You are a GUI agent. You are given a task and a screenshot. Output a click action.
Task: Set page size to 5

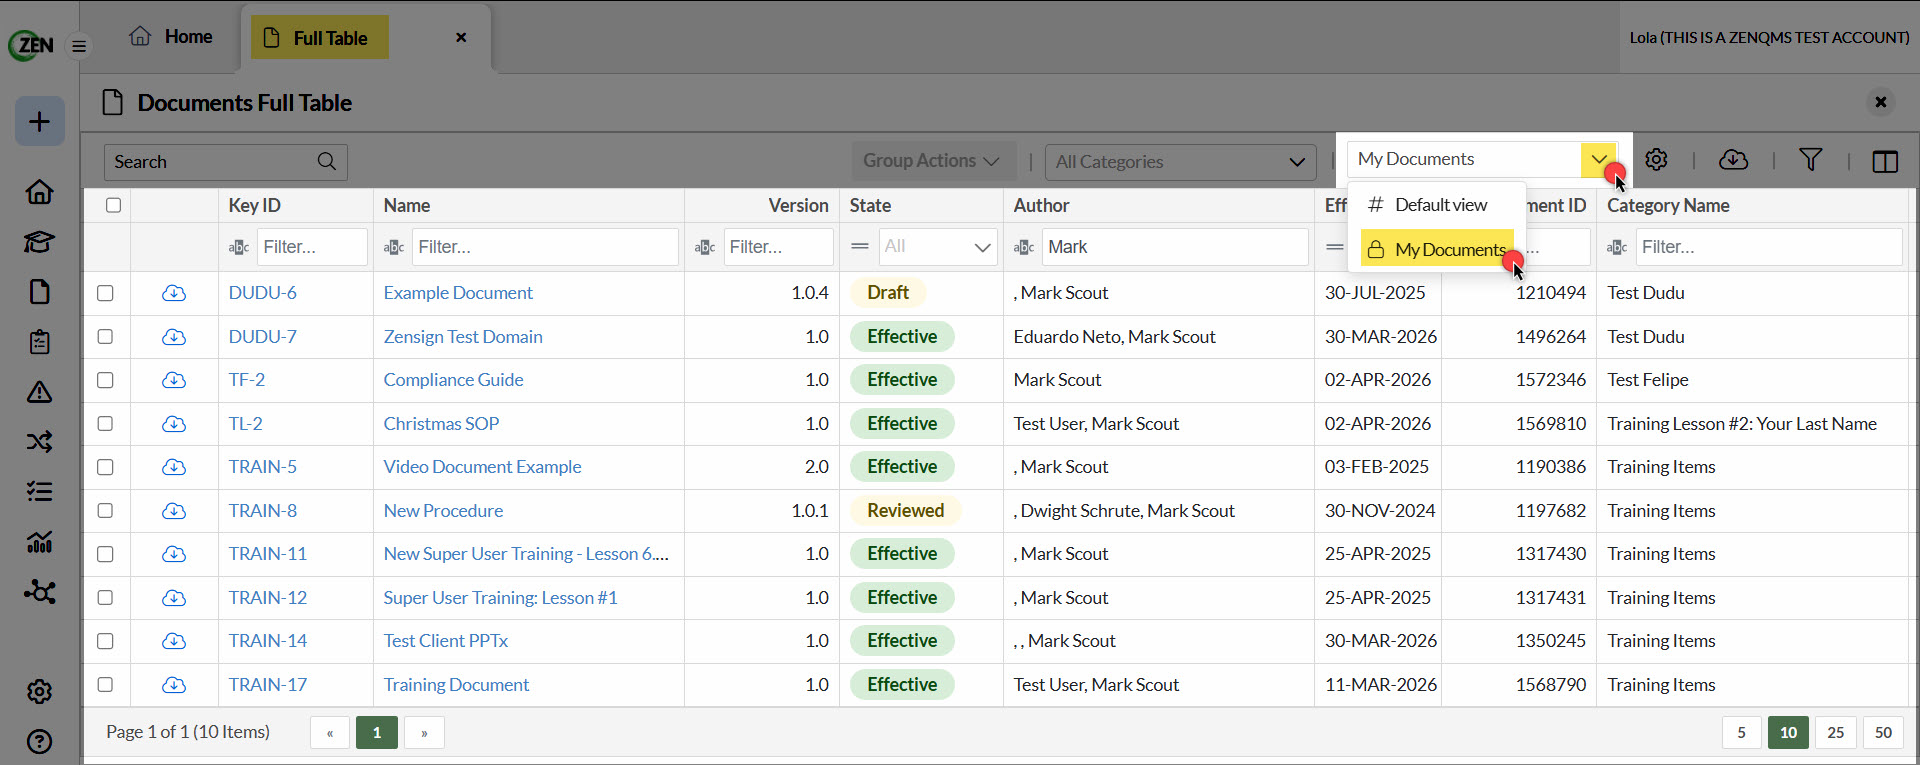[x=1741, y=733]
